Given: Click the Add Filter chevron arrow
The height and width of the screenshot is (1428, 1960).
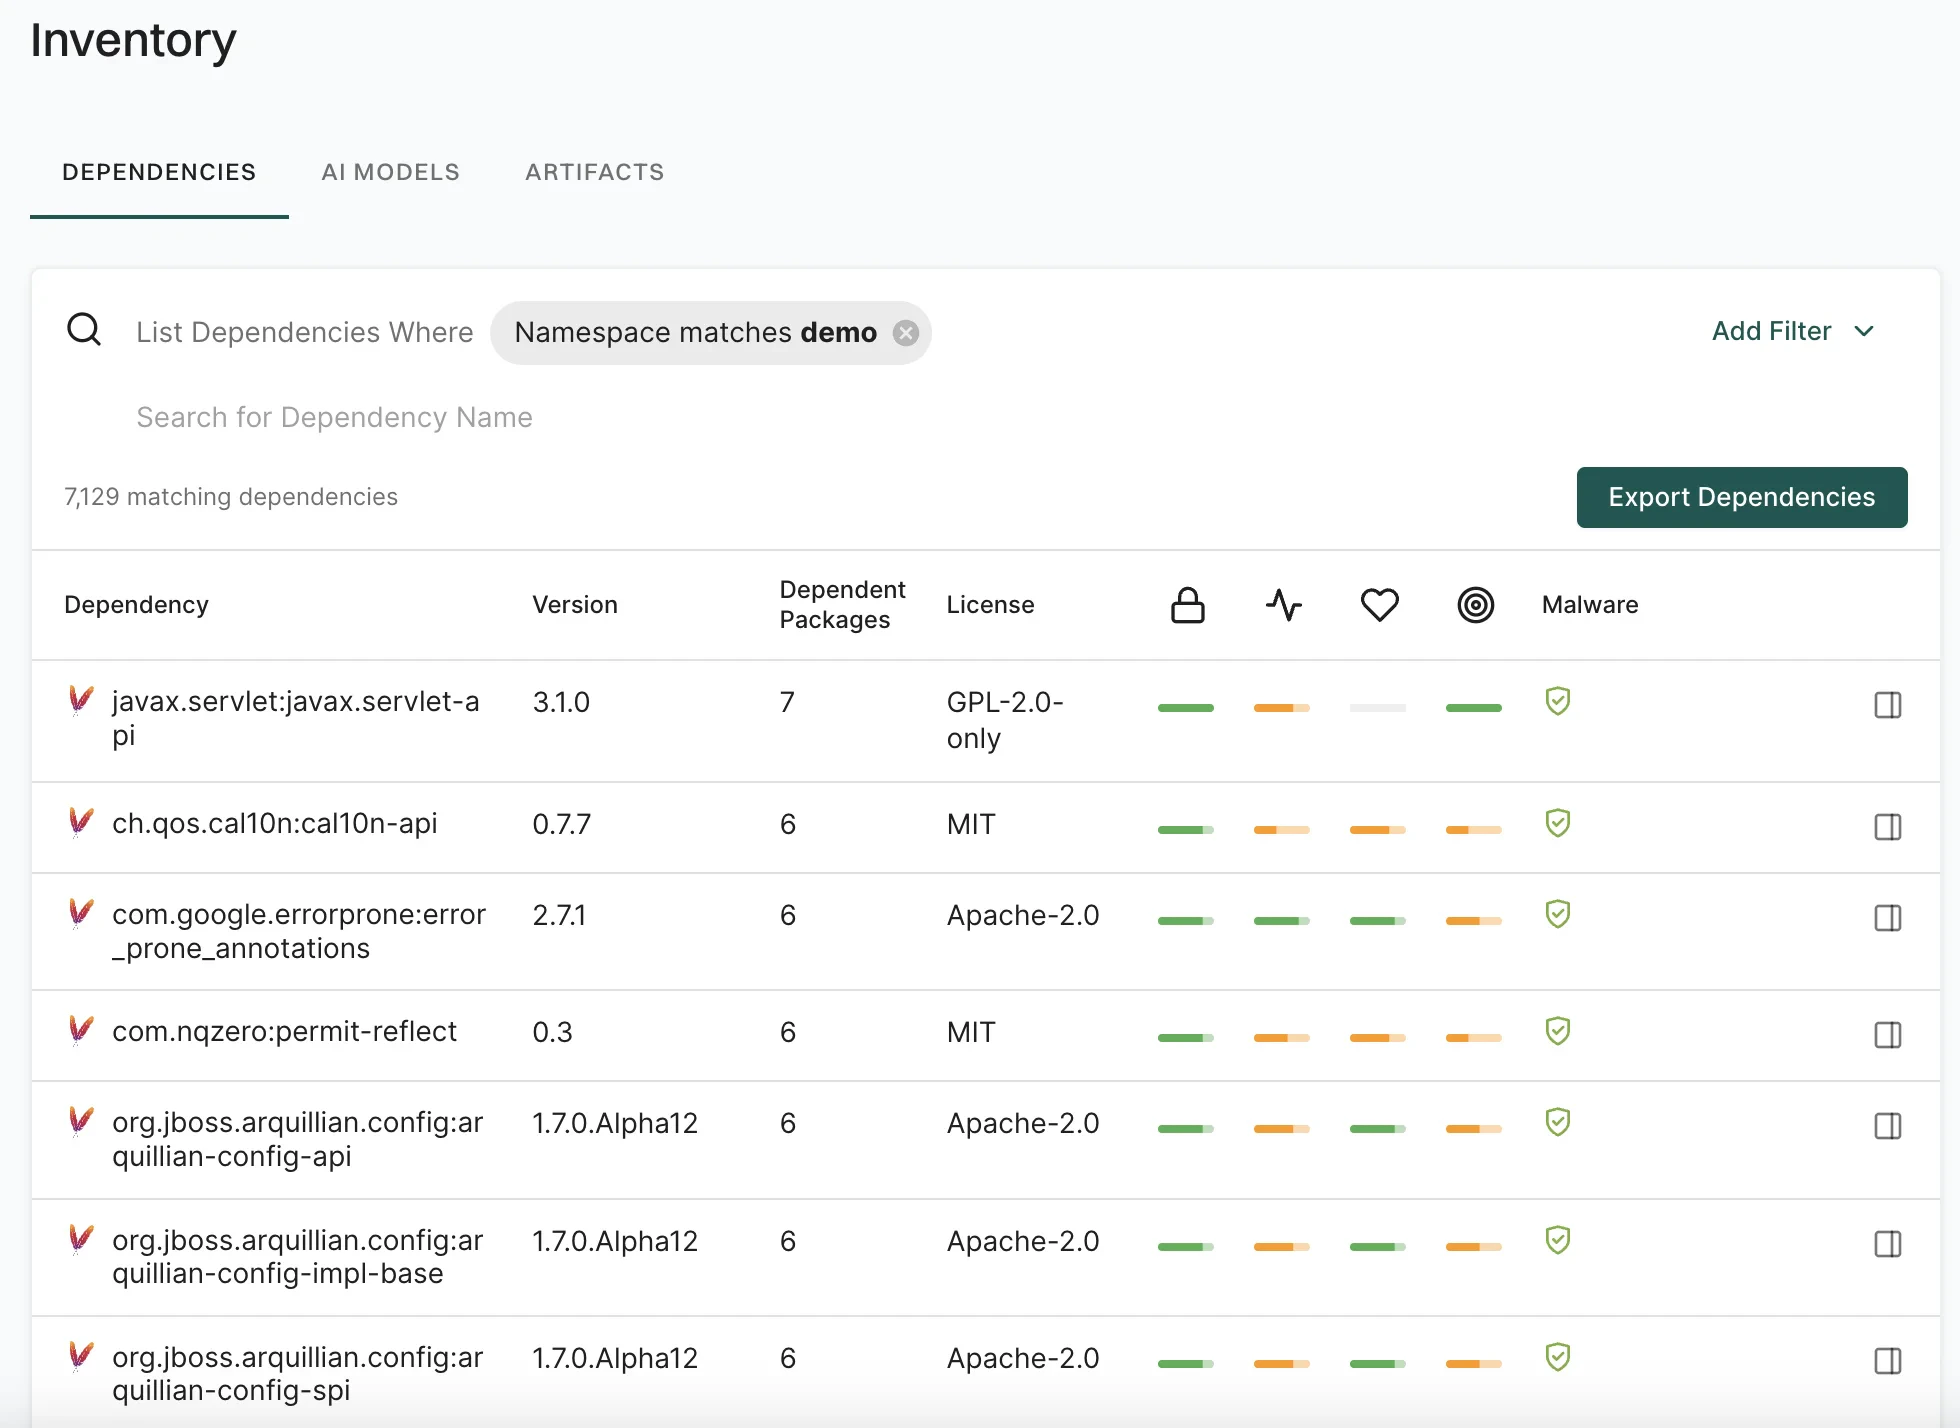Looking at the screenshot, I should pos(1864,331).
